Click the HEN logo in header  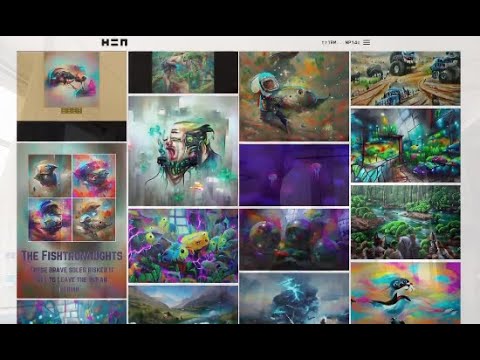pos(114,42)
